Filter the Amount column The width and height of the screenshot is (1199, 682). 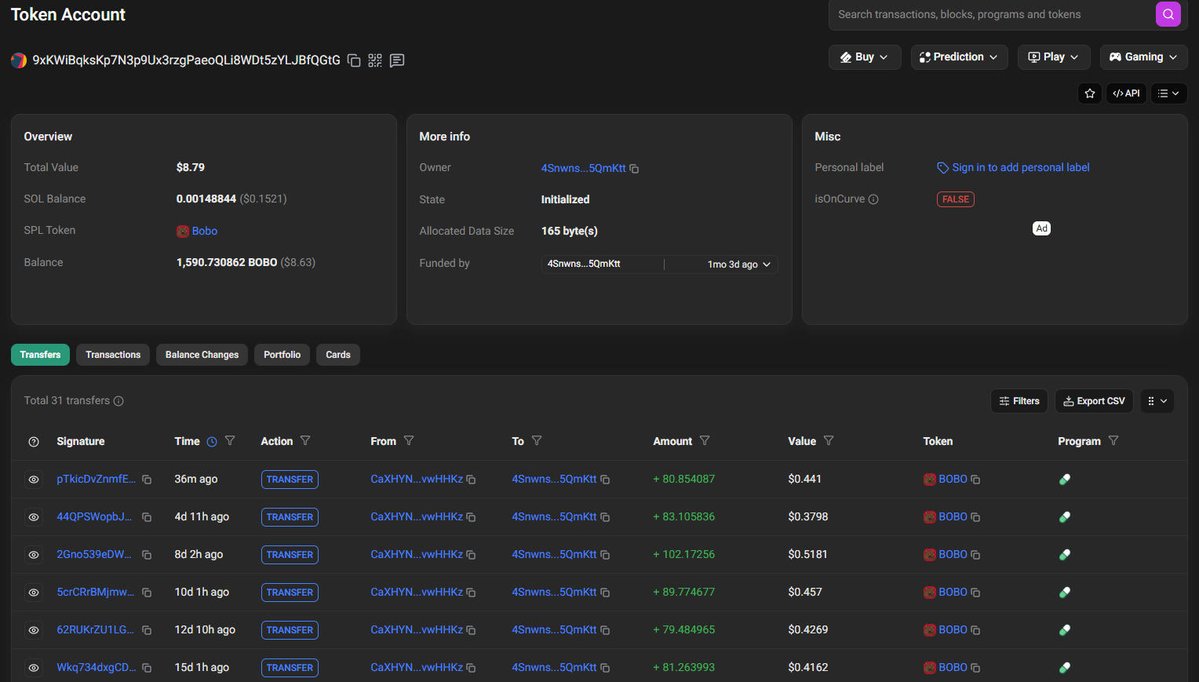[x=704, y=441]
